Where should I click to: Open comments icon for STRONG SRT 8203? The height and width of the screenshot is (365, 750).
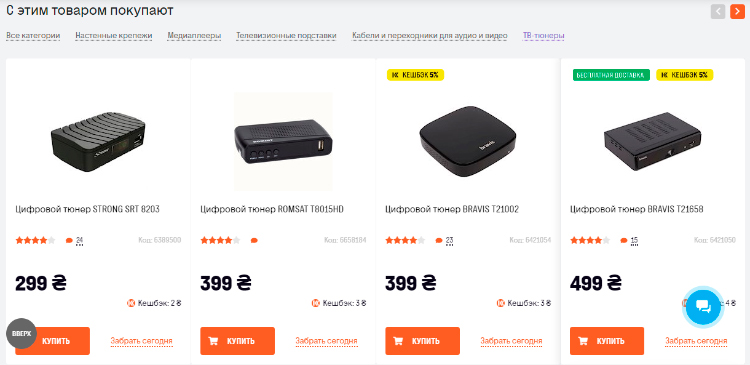(69, 241)
